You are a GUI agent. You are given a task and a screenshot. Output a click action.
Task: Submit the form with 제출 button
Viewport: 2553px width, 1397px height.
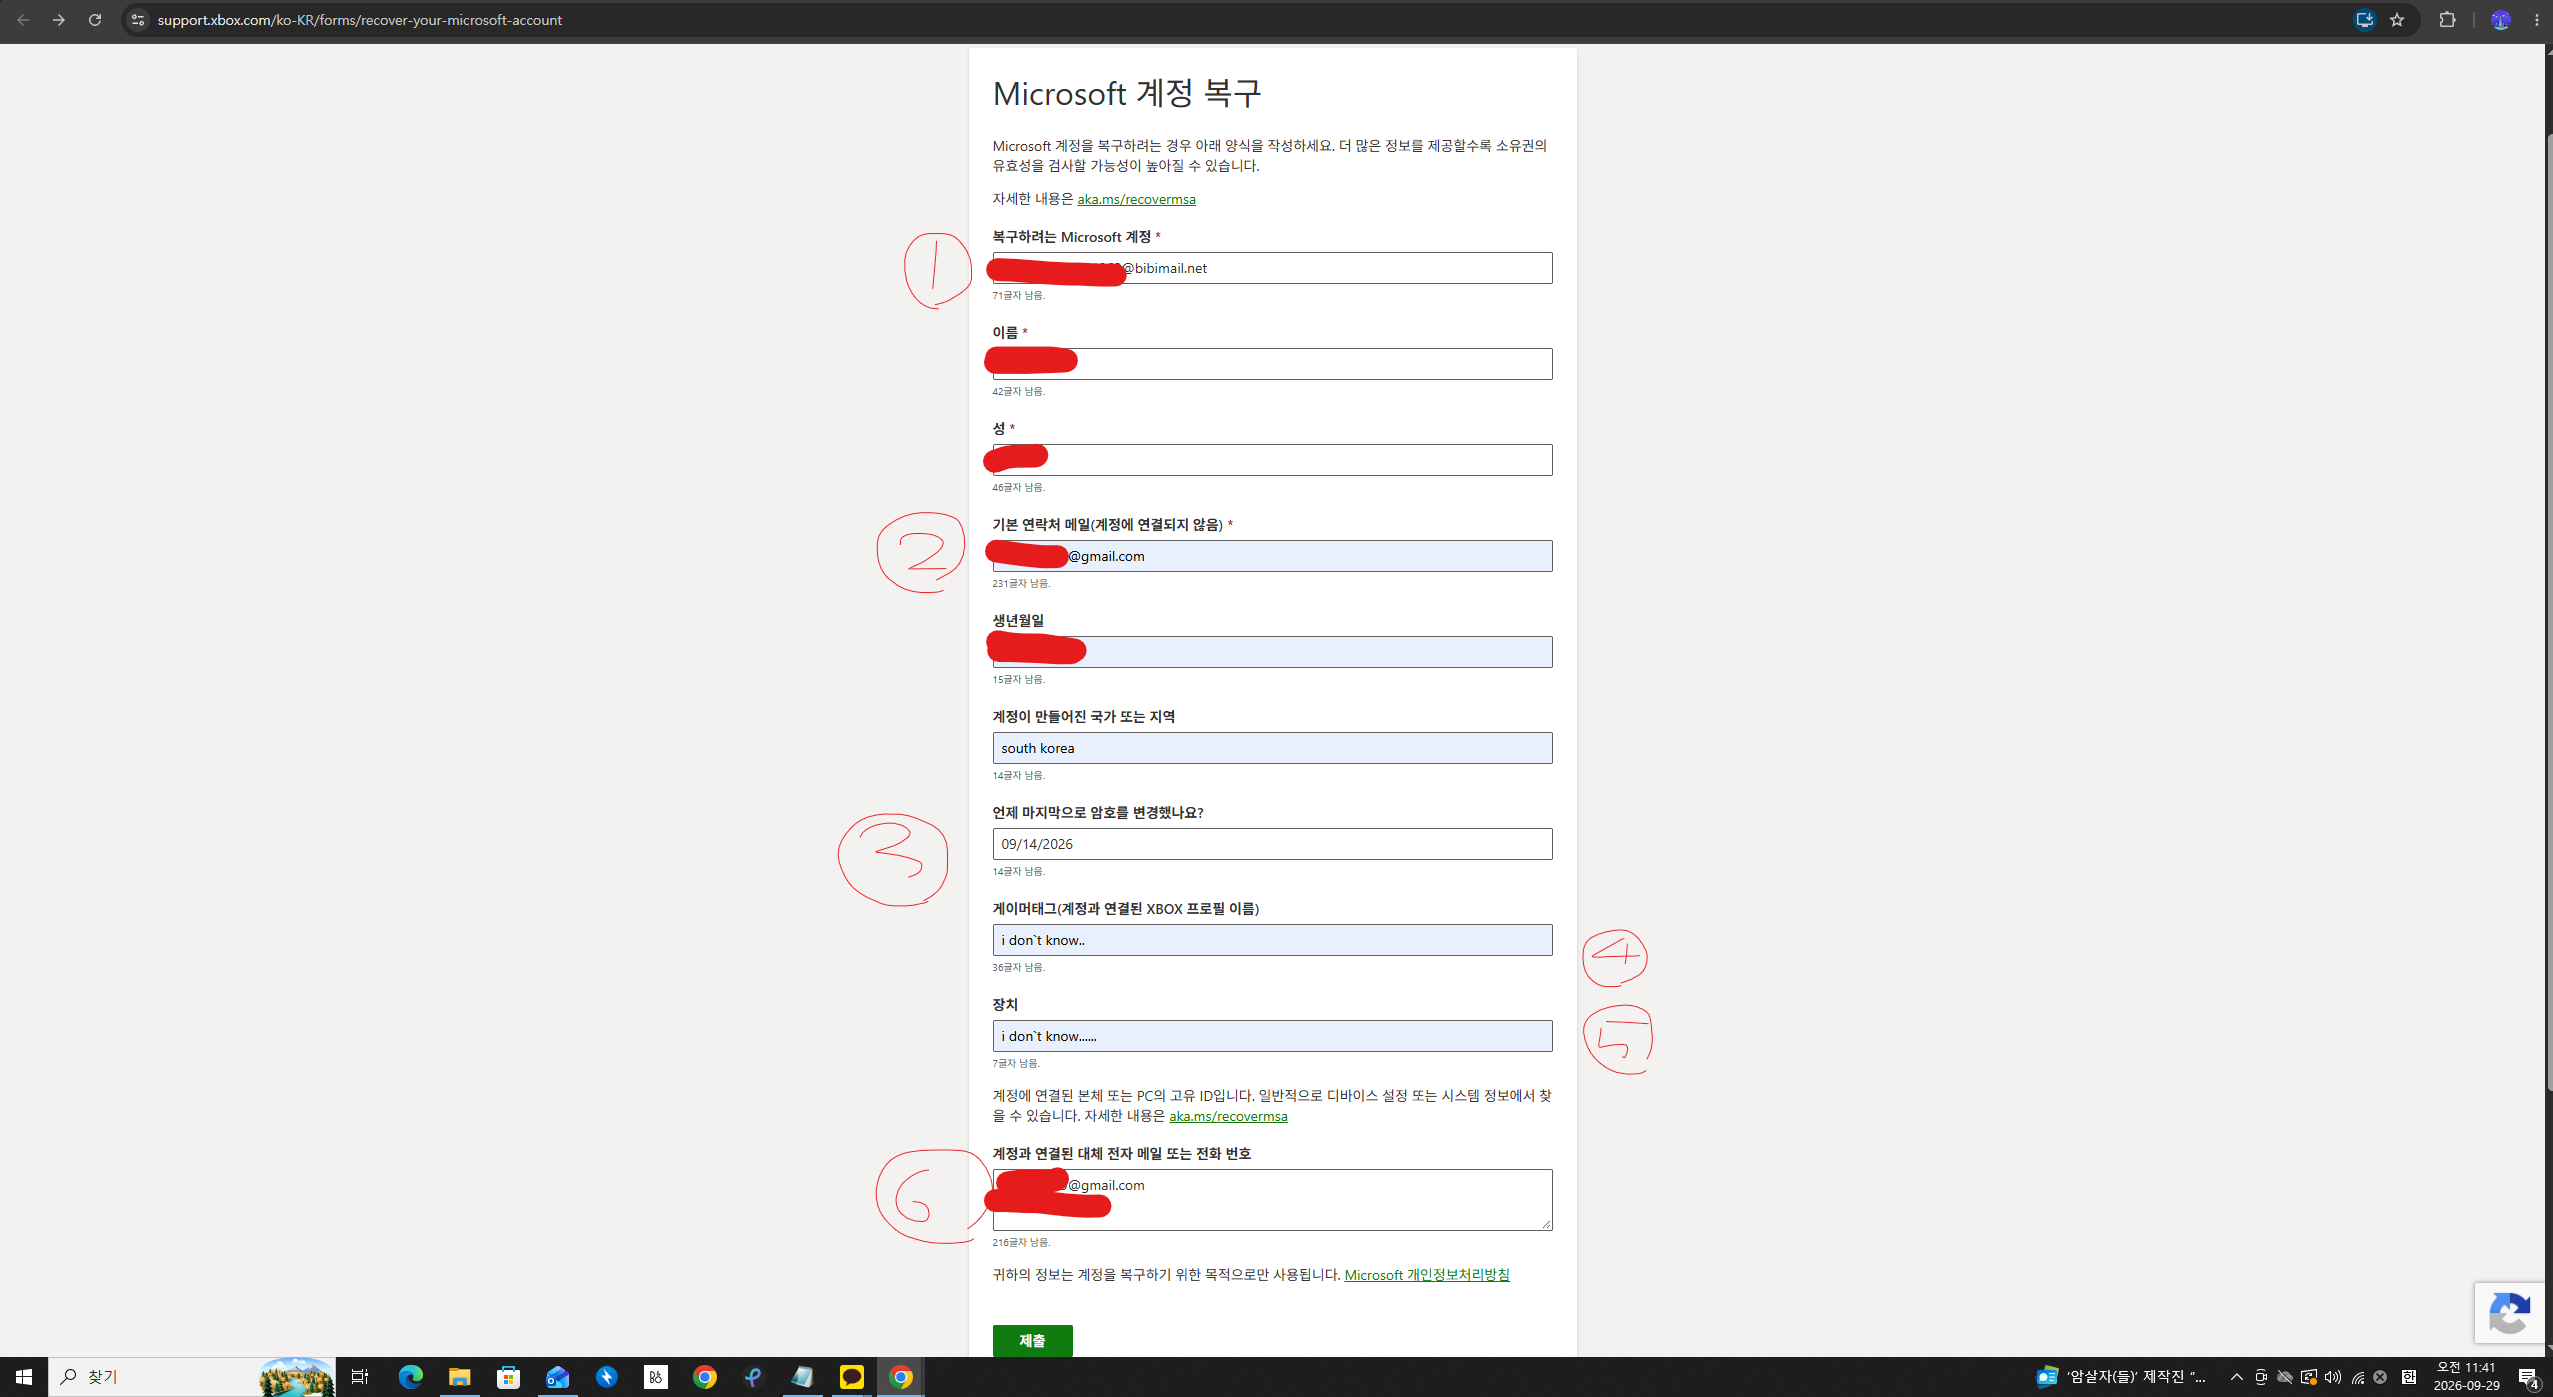tap(1032, 1340)
